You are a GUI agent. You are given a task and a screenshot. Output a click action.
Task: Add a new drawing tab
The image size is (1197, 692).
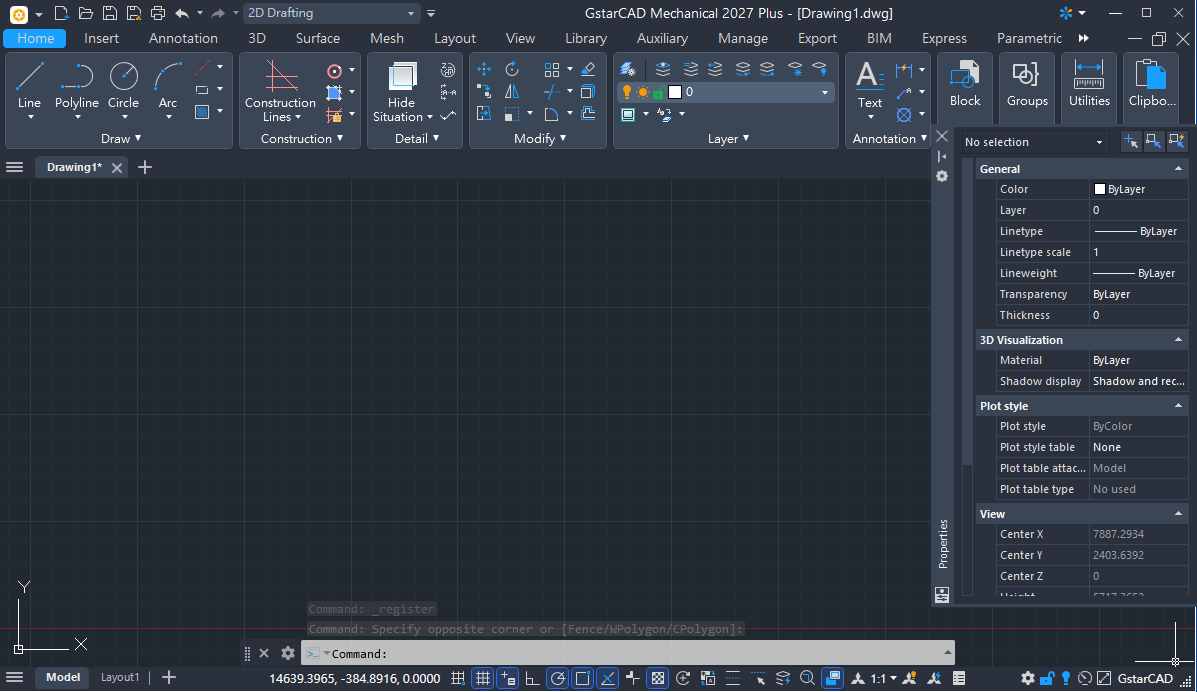click(145, 167)
